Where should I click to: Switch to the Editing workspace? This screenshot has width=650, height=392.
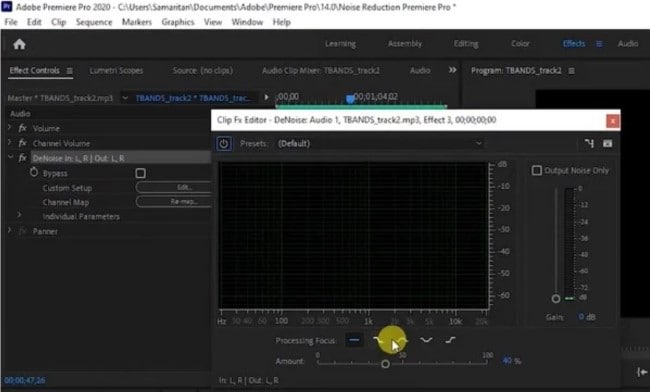tap(466, 44)
